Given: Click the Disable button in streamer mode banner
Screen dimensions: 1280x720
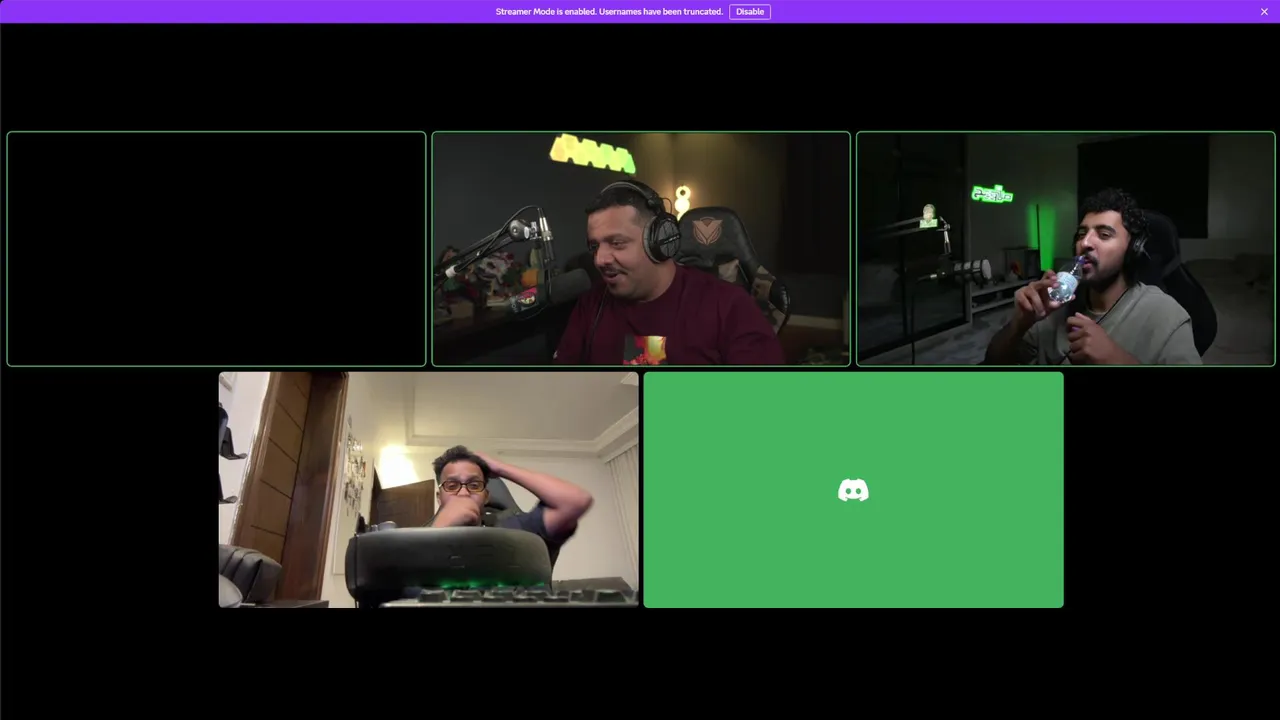Looking at the screenshot, I should click(x=750, y=12).
